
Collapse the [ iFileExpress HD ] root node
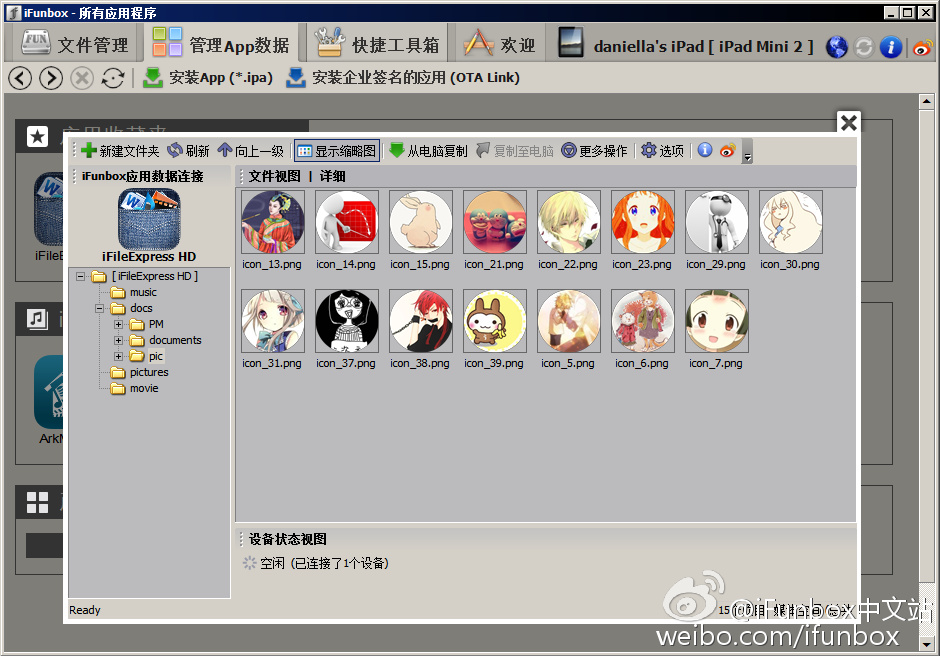(x=80, y=276)
